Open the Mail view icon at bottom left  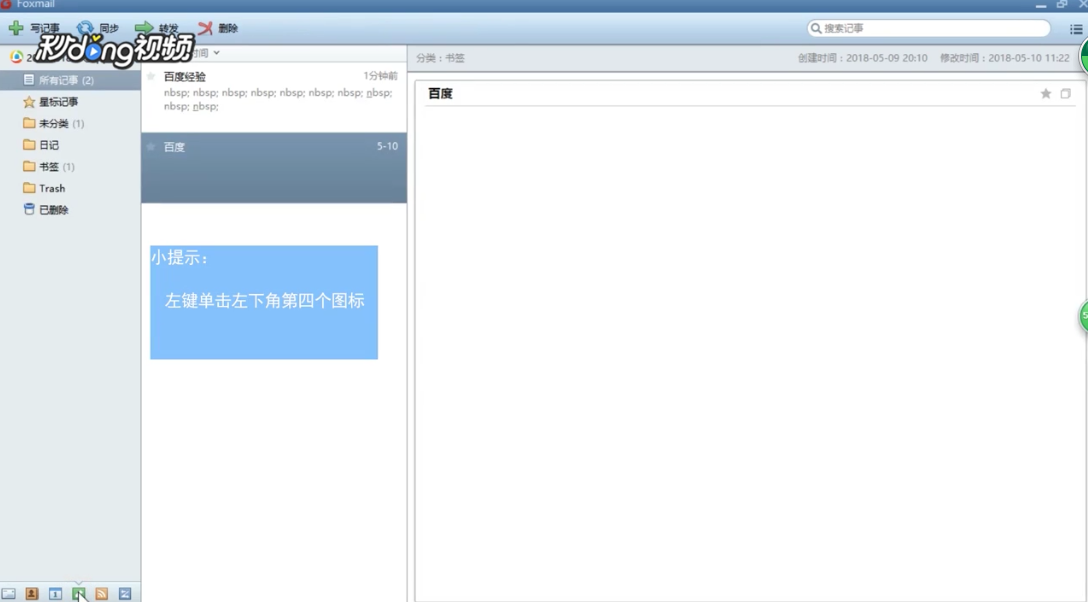[x=8, y=593]
